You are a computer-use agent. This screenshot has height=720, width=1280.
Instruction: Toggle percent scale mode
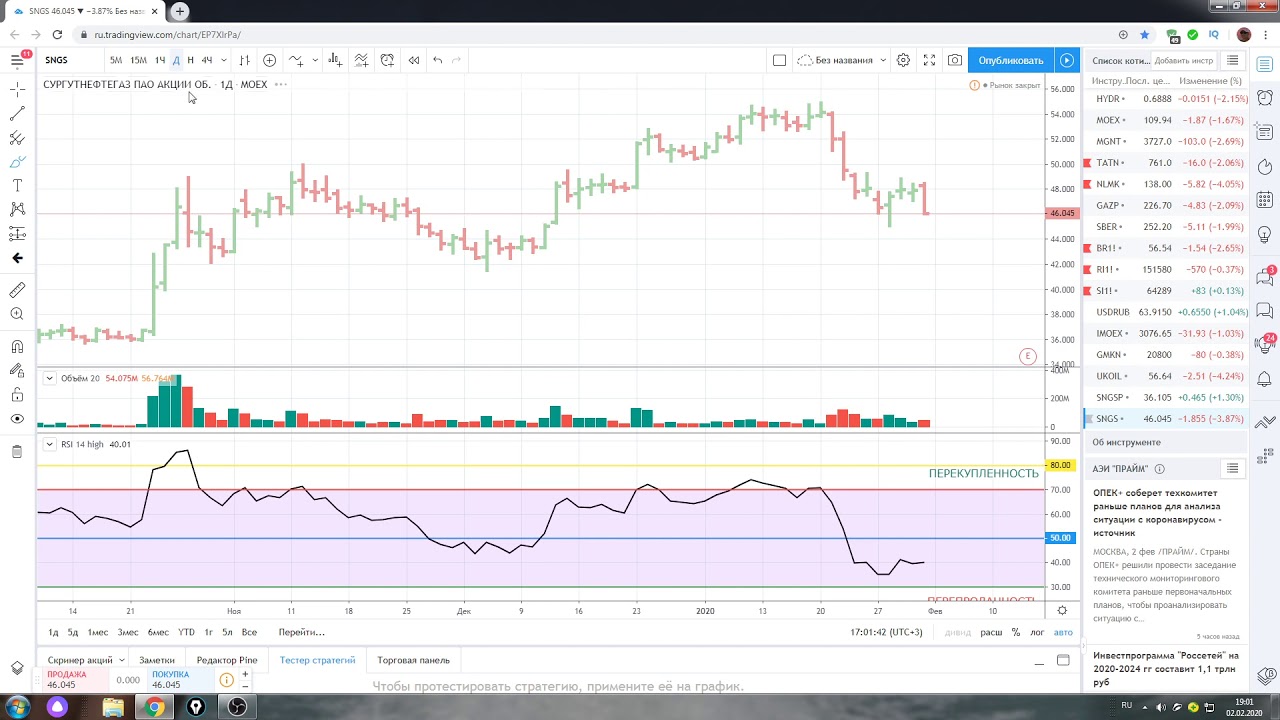[1016, 632]
